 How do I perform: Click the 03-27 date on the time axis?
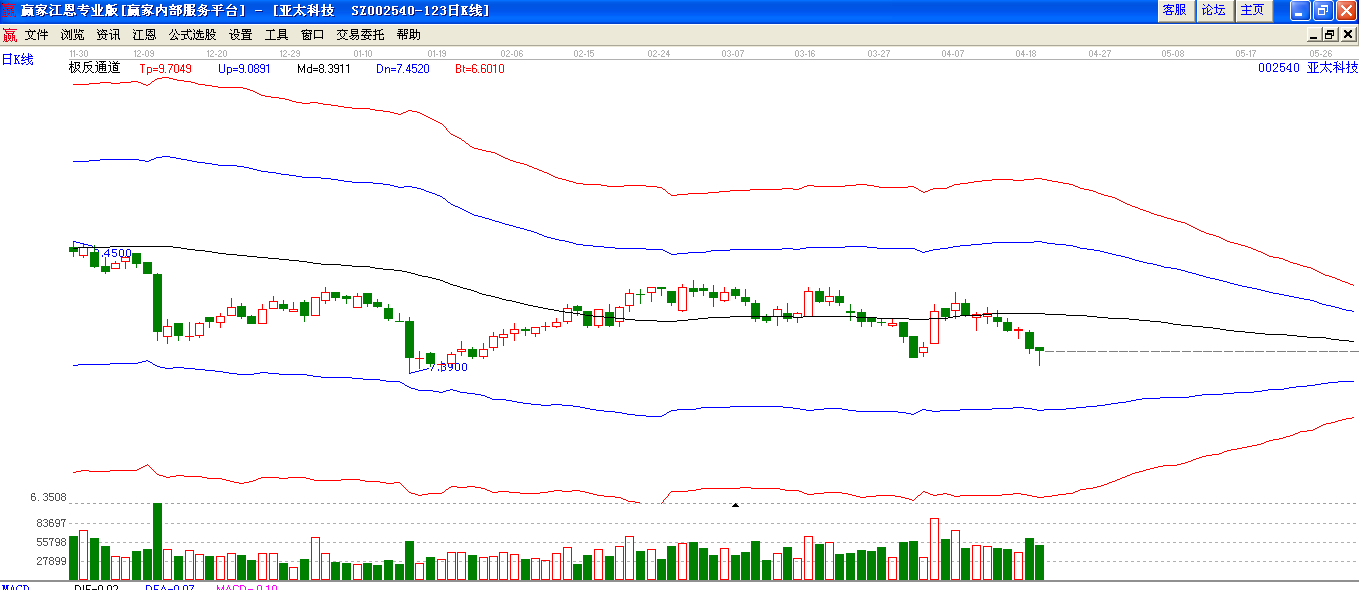point(879,53)
